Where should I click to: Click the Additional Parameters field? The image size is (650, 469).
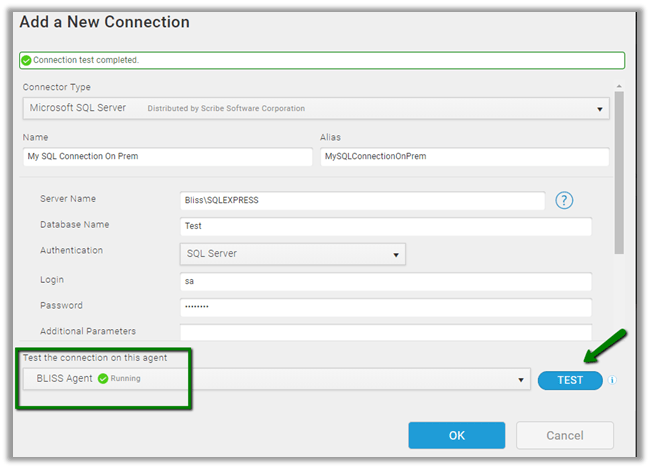click(385, 332)
